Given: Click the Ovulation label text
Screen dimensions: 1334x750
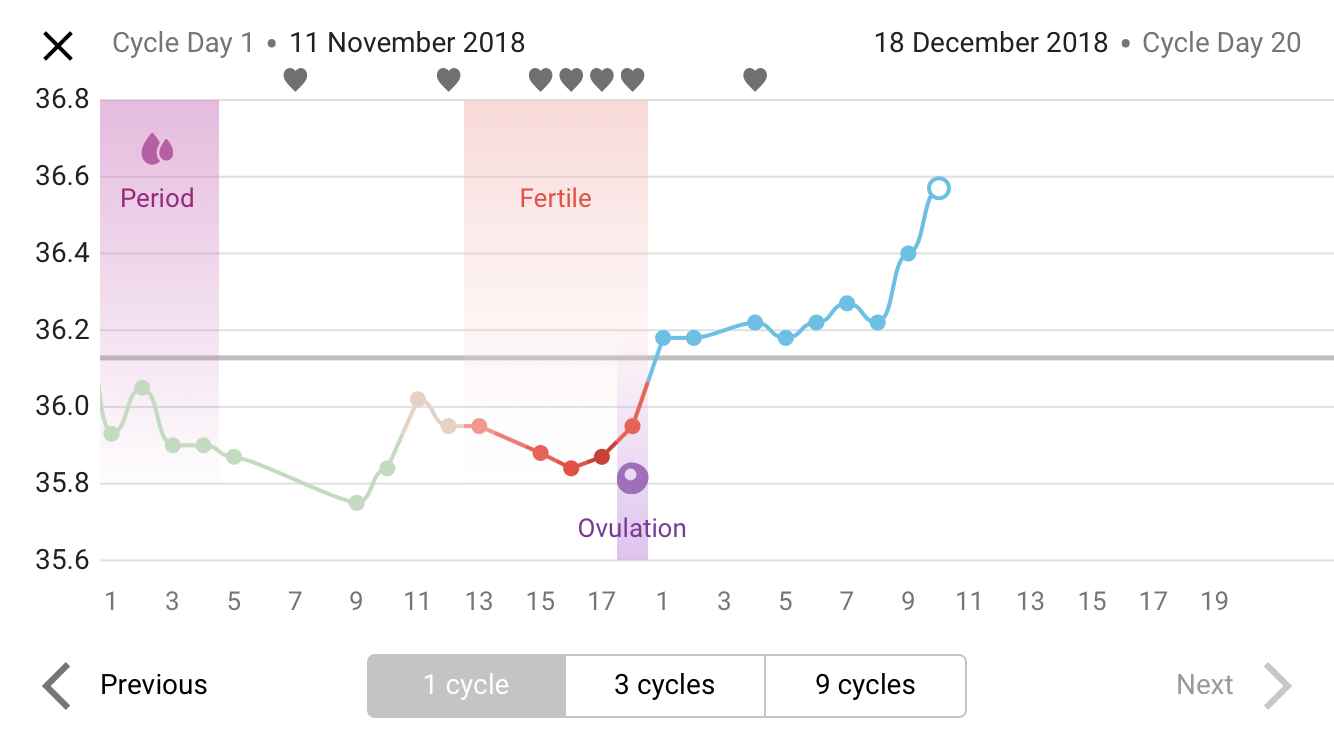Looking at the screenshot, I should tap(632, 528).
